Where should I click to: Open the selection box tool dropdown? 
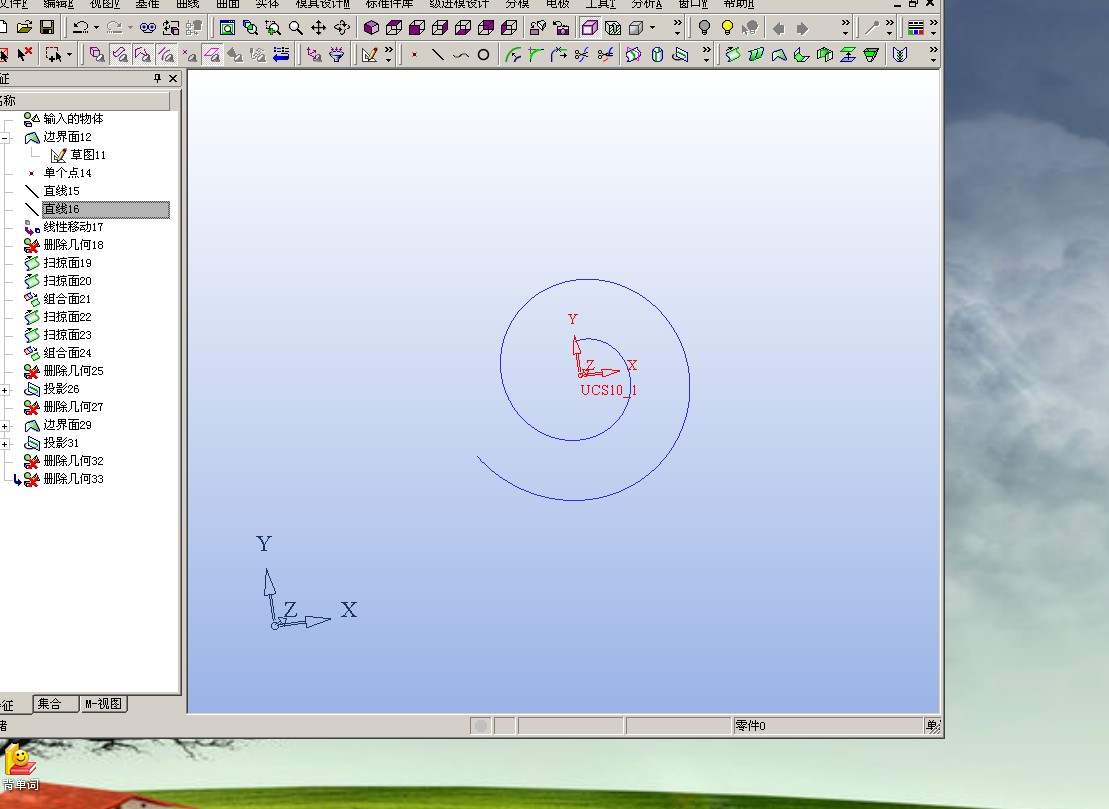pyautogui.click(x=69, y=54)
